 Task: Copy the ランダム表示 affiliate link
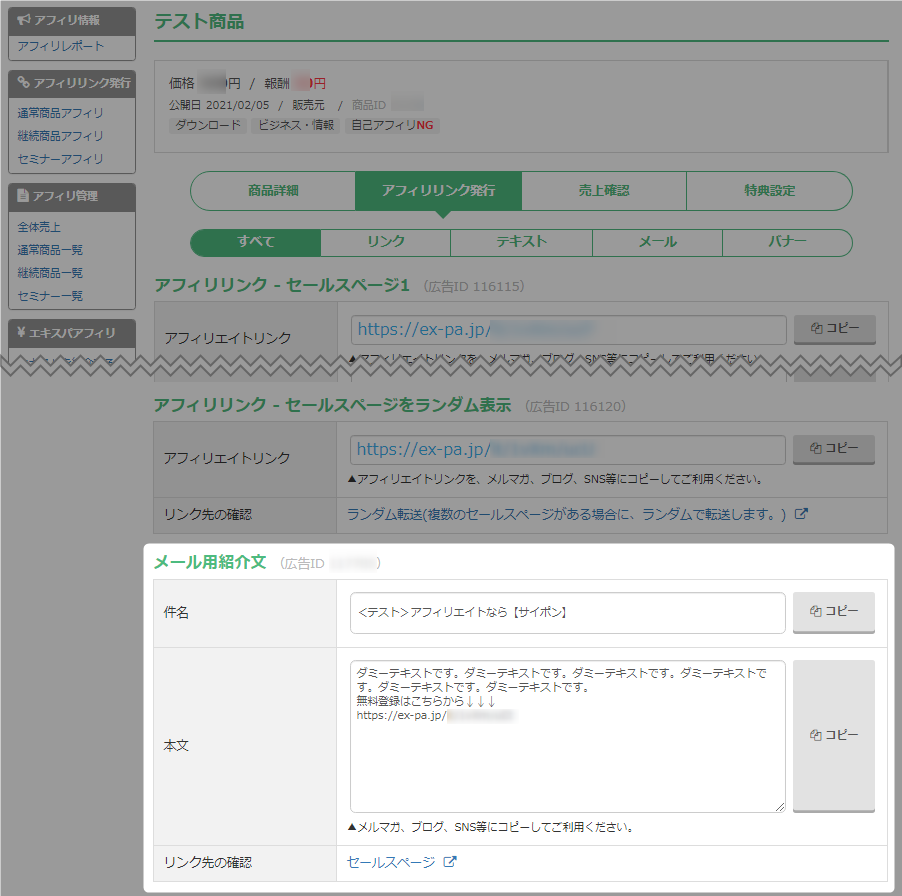(833, 449)
